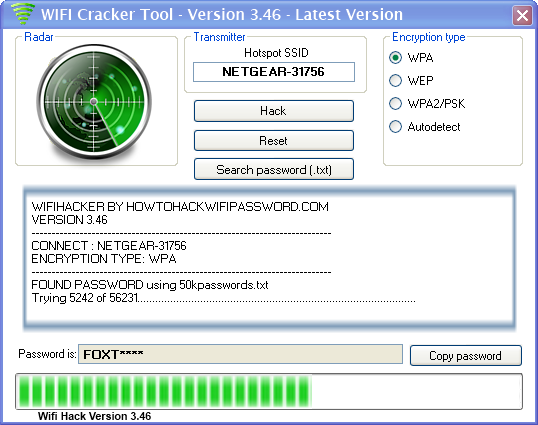This screenshot has height=425, width=538.
Task: Copy the found password
Action: (x=466, y=356)
